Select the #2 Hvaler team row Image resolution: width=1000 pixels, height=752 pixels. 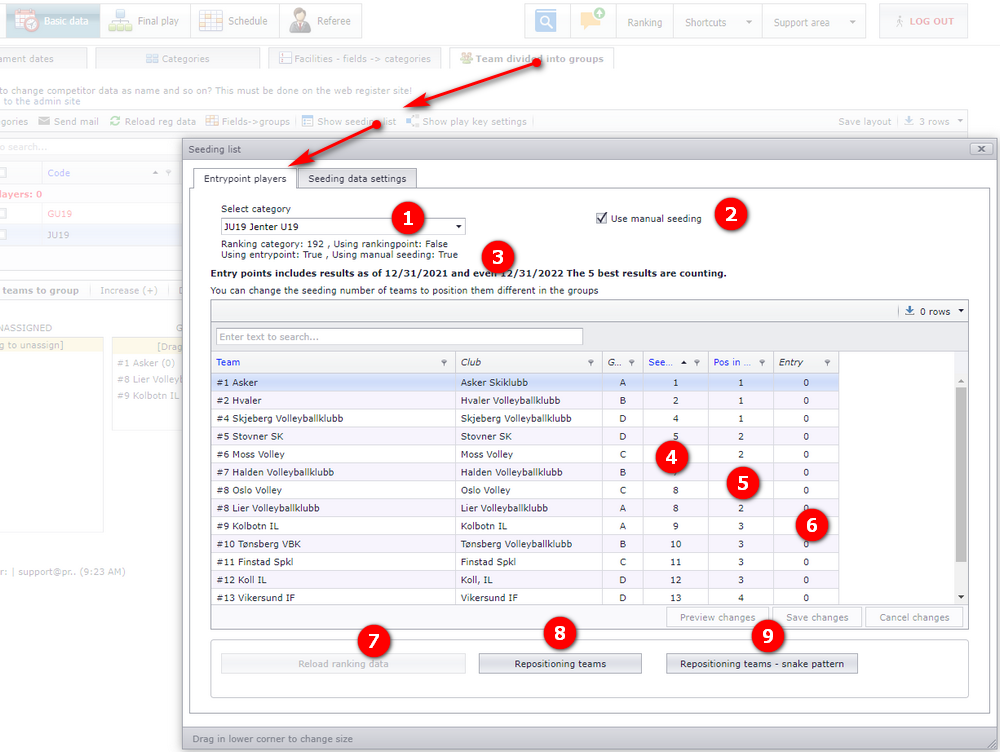[x=525, y=401]
